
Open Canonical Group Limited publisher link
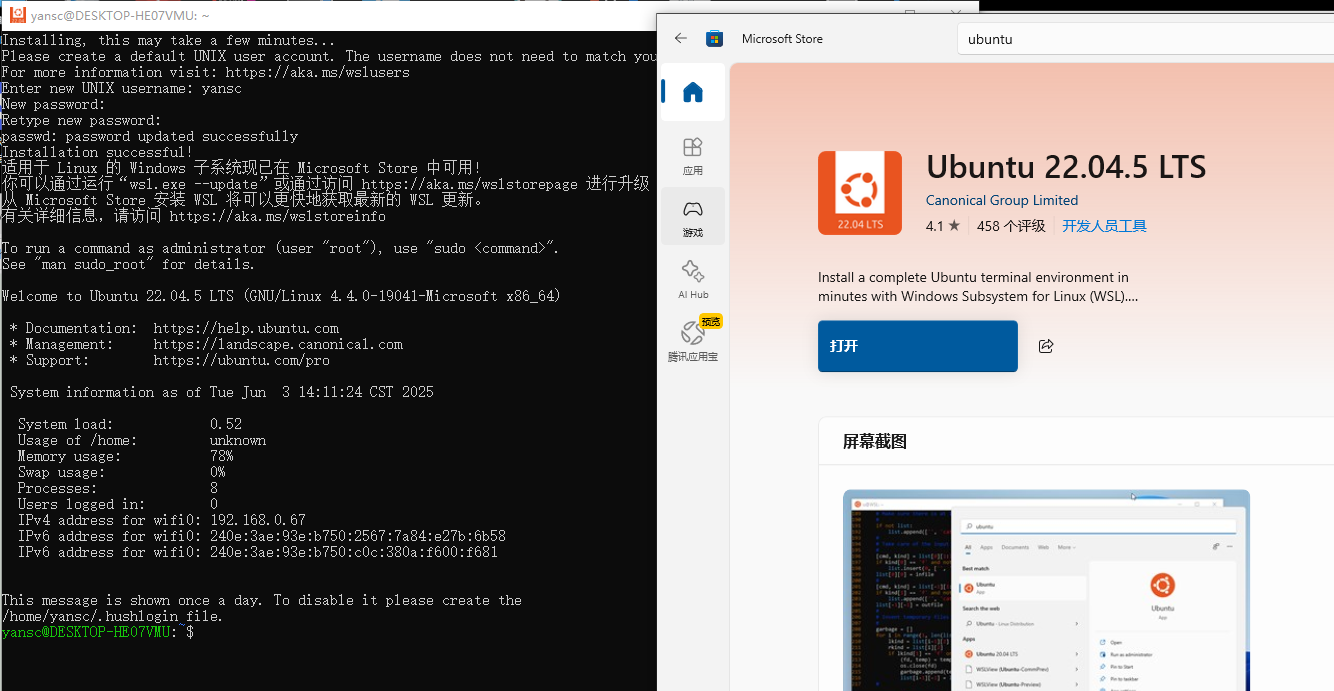coord(1002,200)
